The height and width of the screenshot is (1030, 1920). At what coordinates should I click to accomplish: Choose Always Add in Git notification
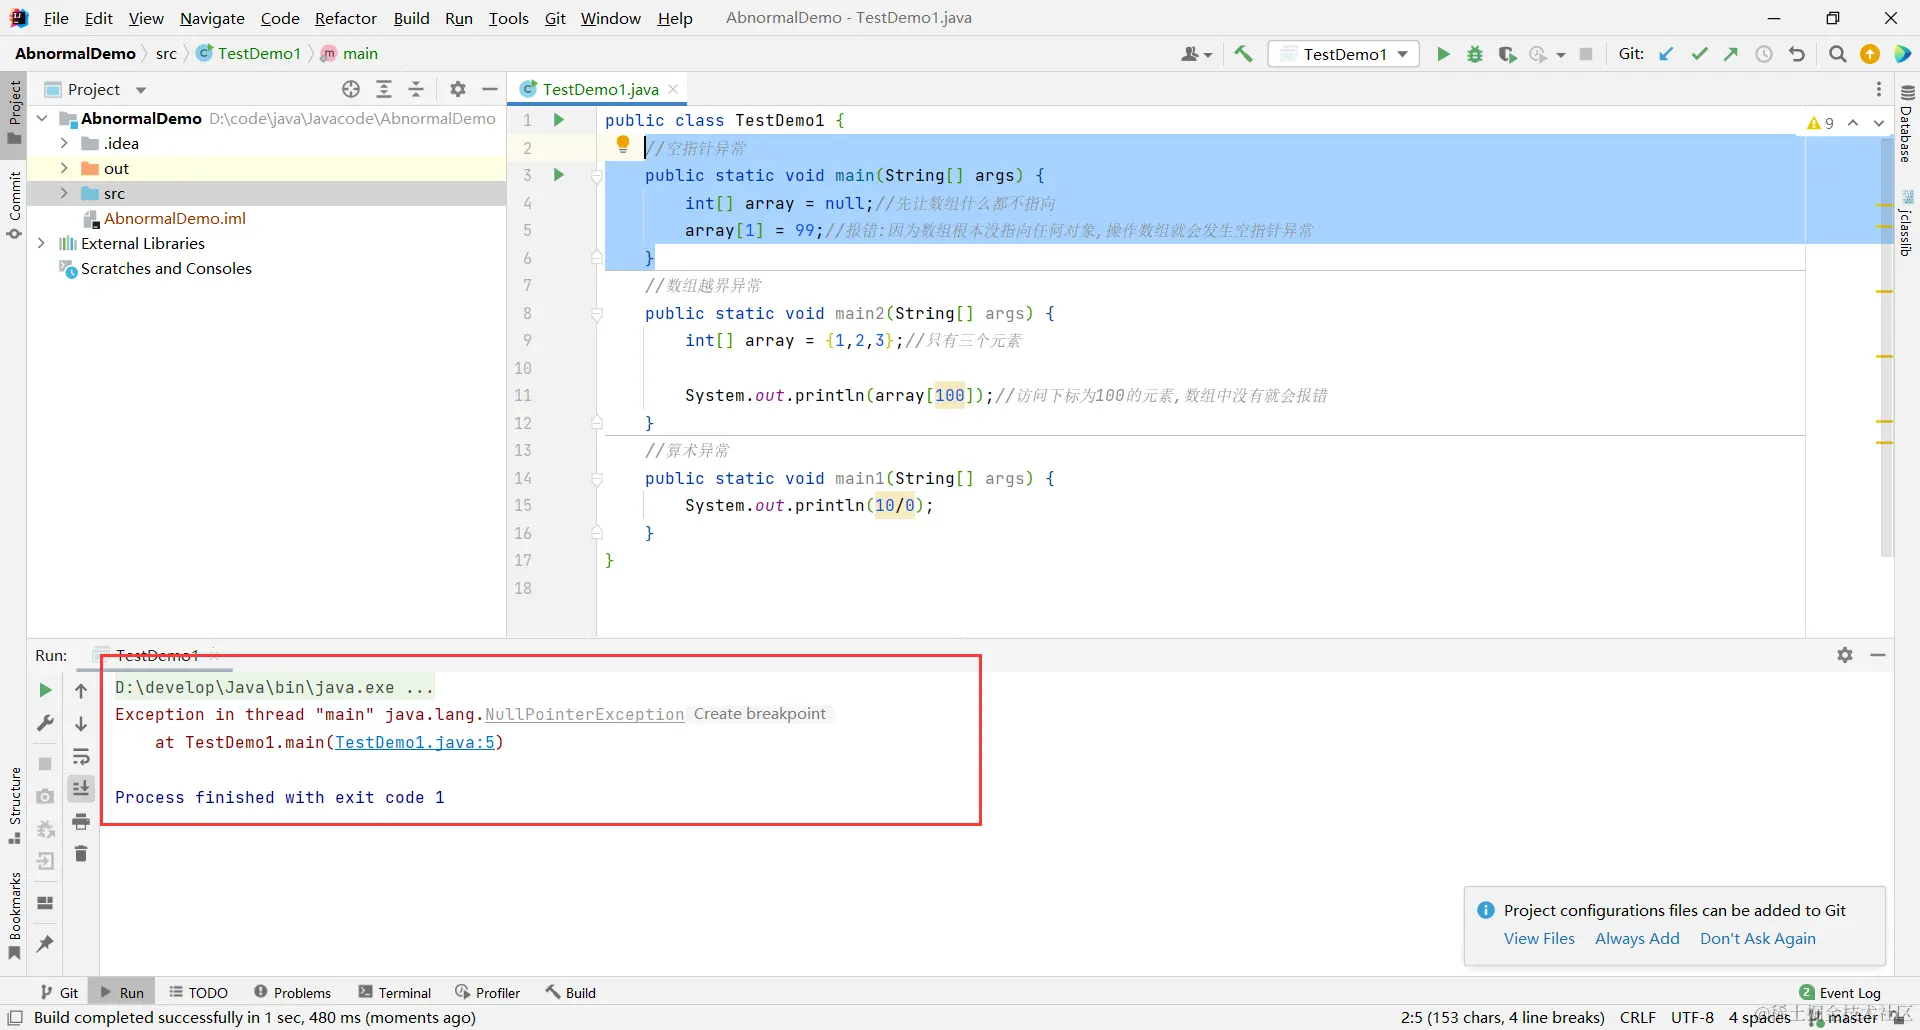pyautogui.click(x=1637, y=939)
